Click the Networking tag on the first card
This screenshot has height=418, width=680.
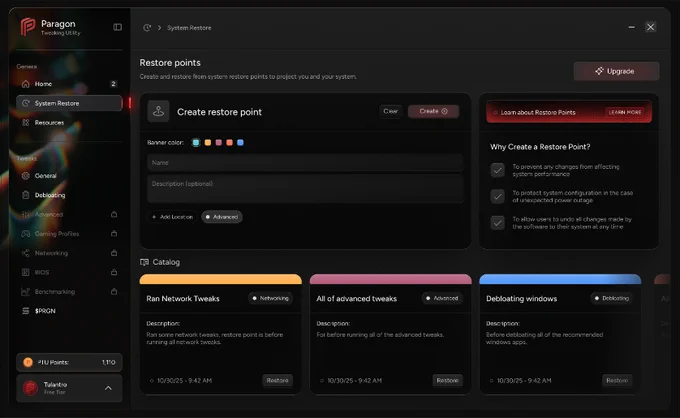point(271,298)
